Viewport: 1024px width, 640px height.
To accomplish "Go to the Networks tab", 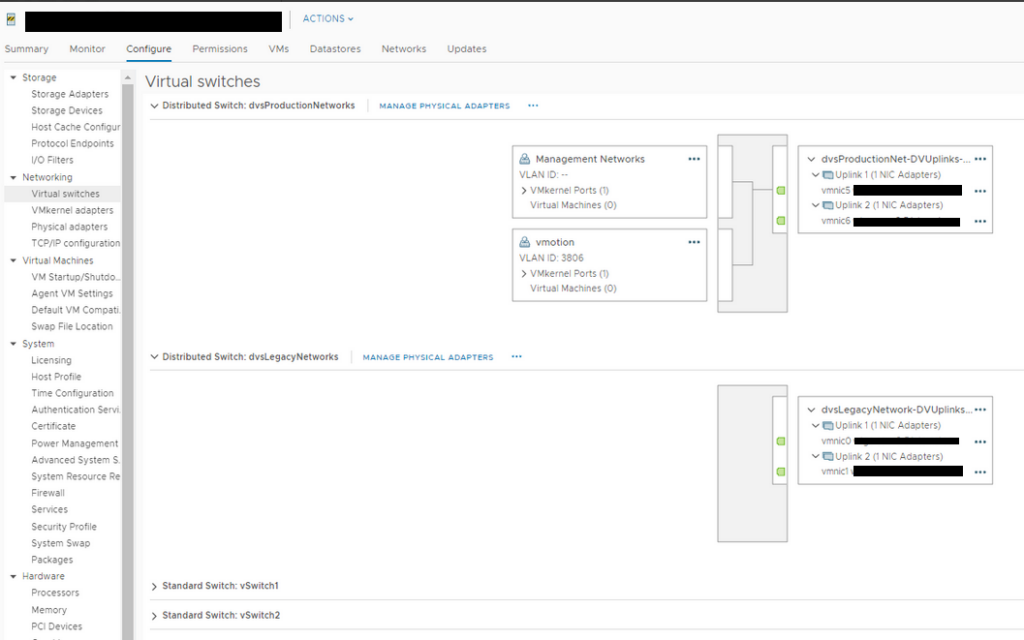I will 404,49.
